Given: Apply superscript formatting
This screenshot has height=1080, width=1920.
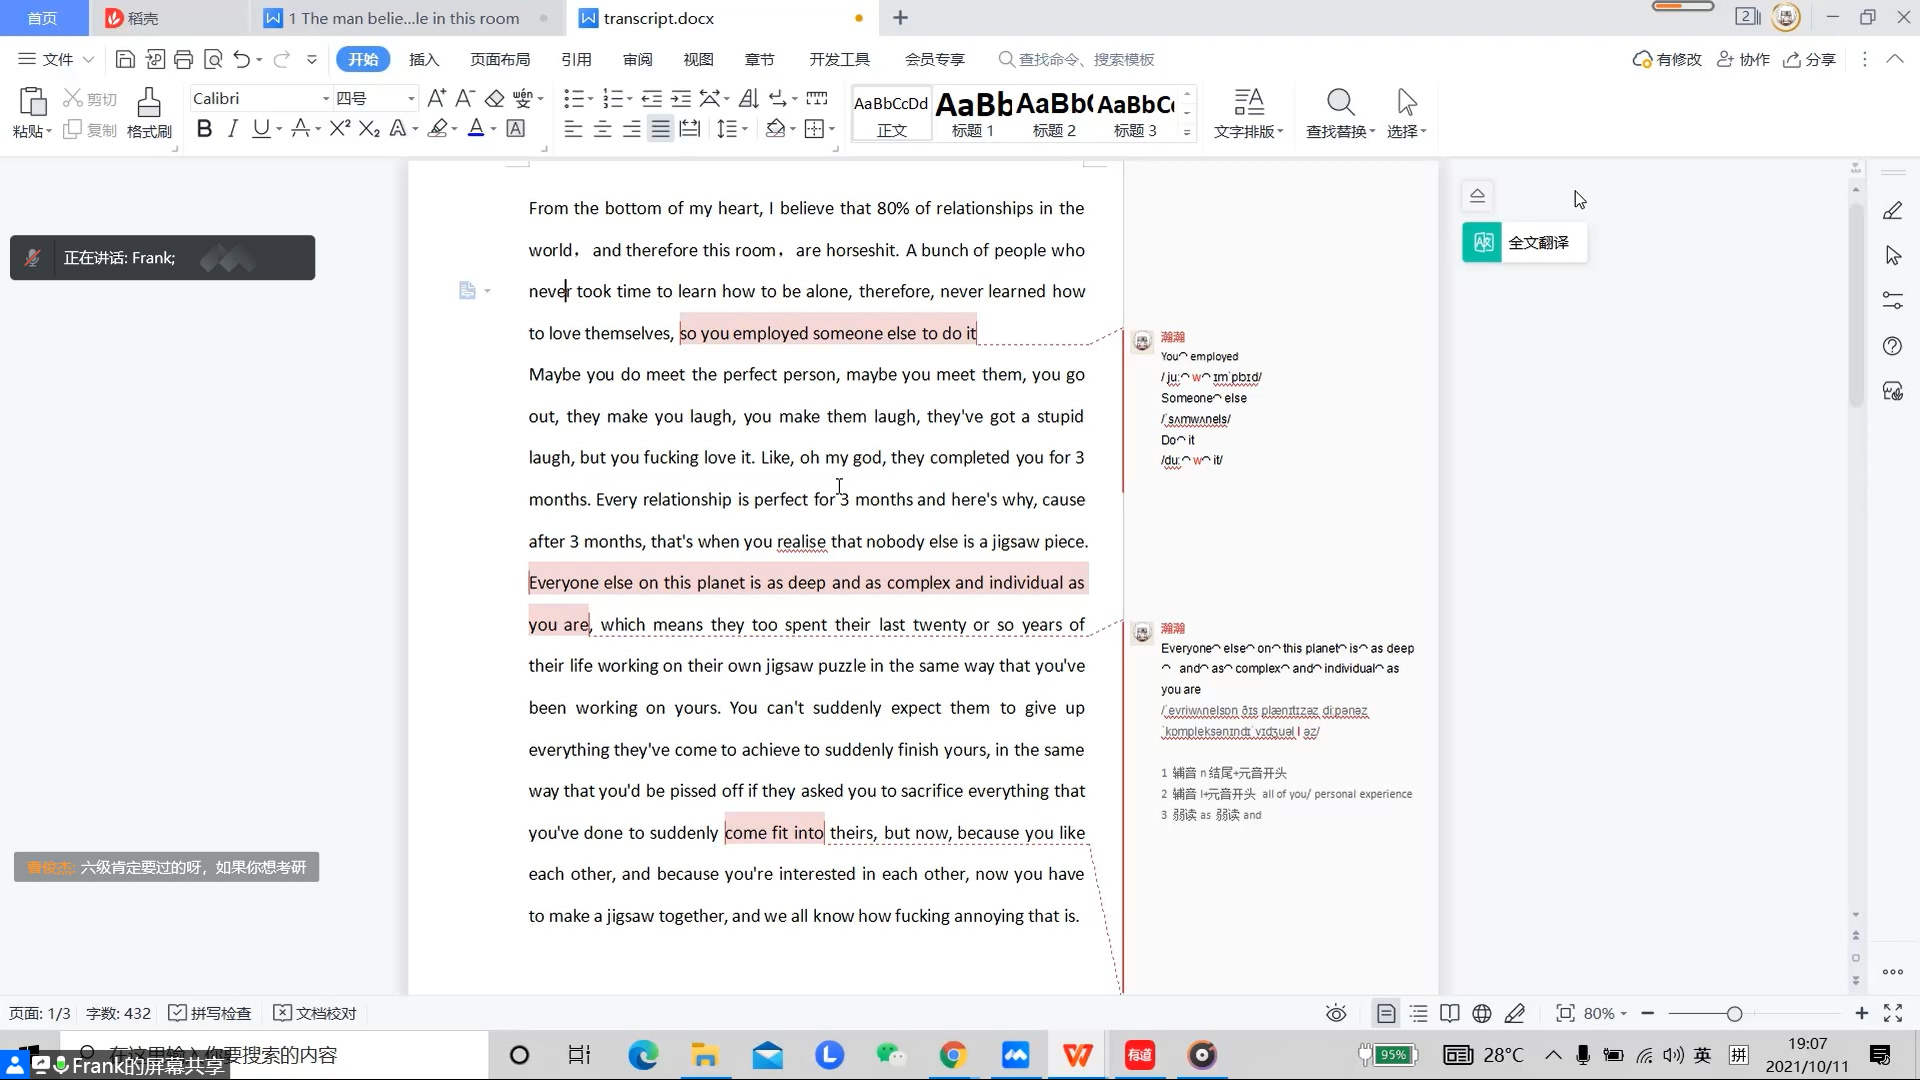Looking at the screenshot, I should coord(339,129).
